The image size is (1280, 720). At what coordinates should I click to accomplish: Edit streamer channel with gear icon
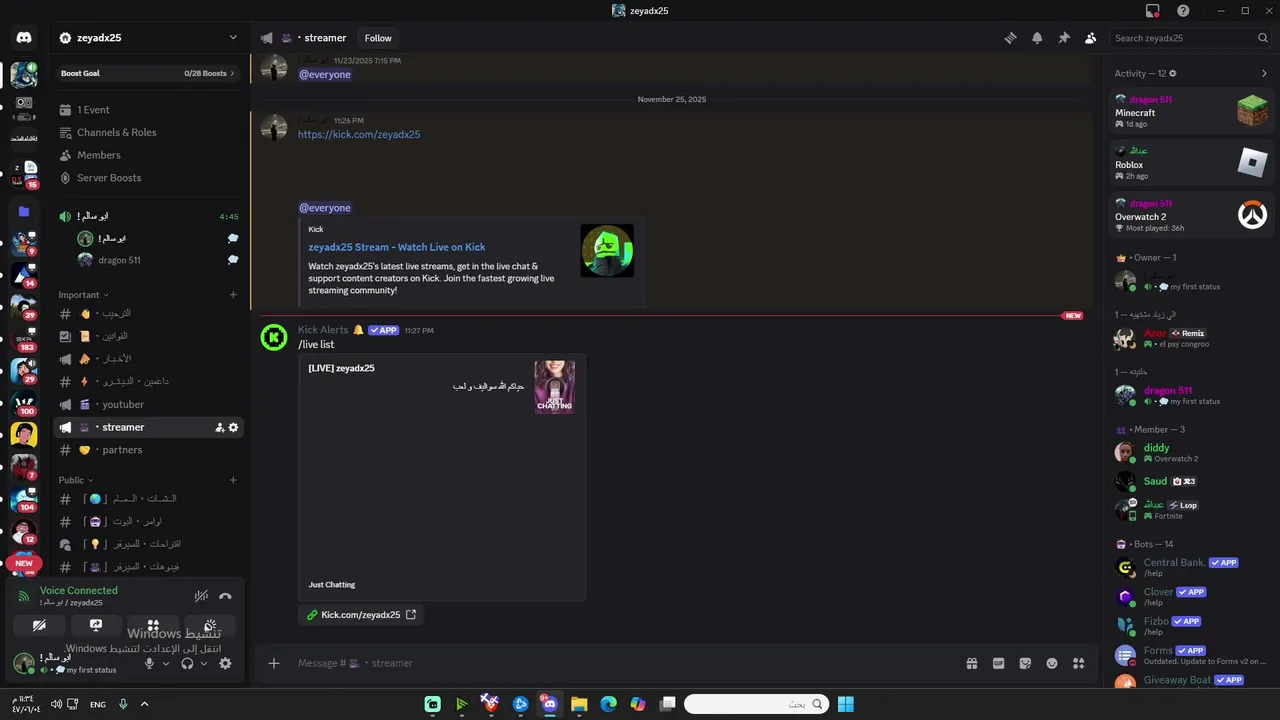tap(233, 427)
